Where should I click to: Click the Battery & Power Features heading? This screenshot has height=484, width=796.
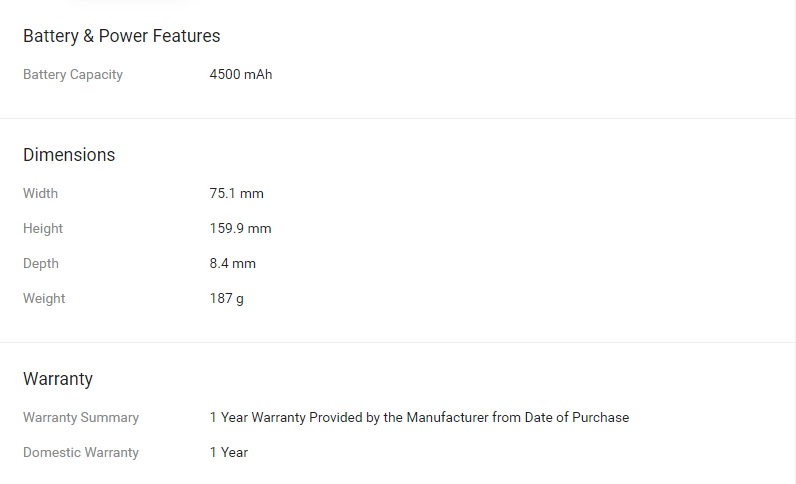click(x=121, y=36)
